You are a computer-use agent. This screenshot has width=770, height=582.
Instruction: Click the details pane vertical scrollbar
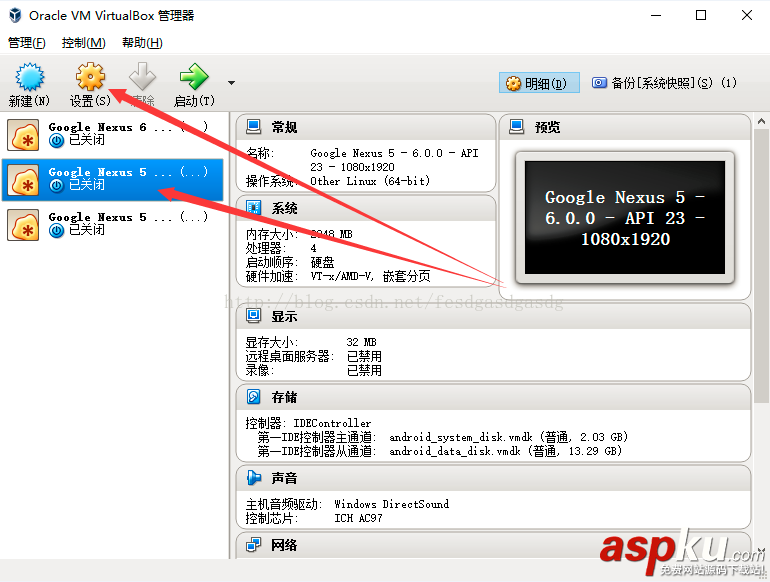pos(761,265)
